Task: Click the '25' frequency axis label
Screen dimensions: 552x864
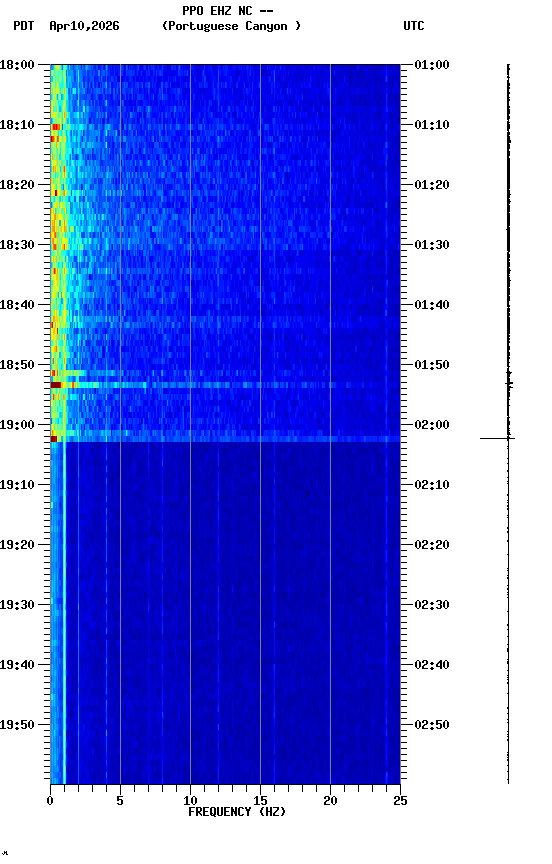Action: [x=400, y=801]
